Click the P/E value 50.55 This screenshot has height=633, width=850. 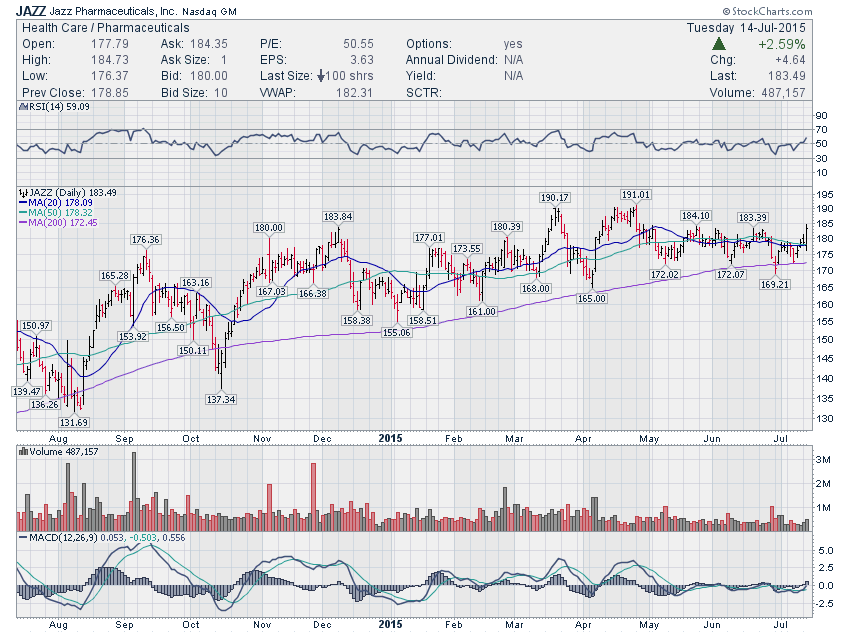[x=358, y=44]
